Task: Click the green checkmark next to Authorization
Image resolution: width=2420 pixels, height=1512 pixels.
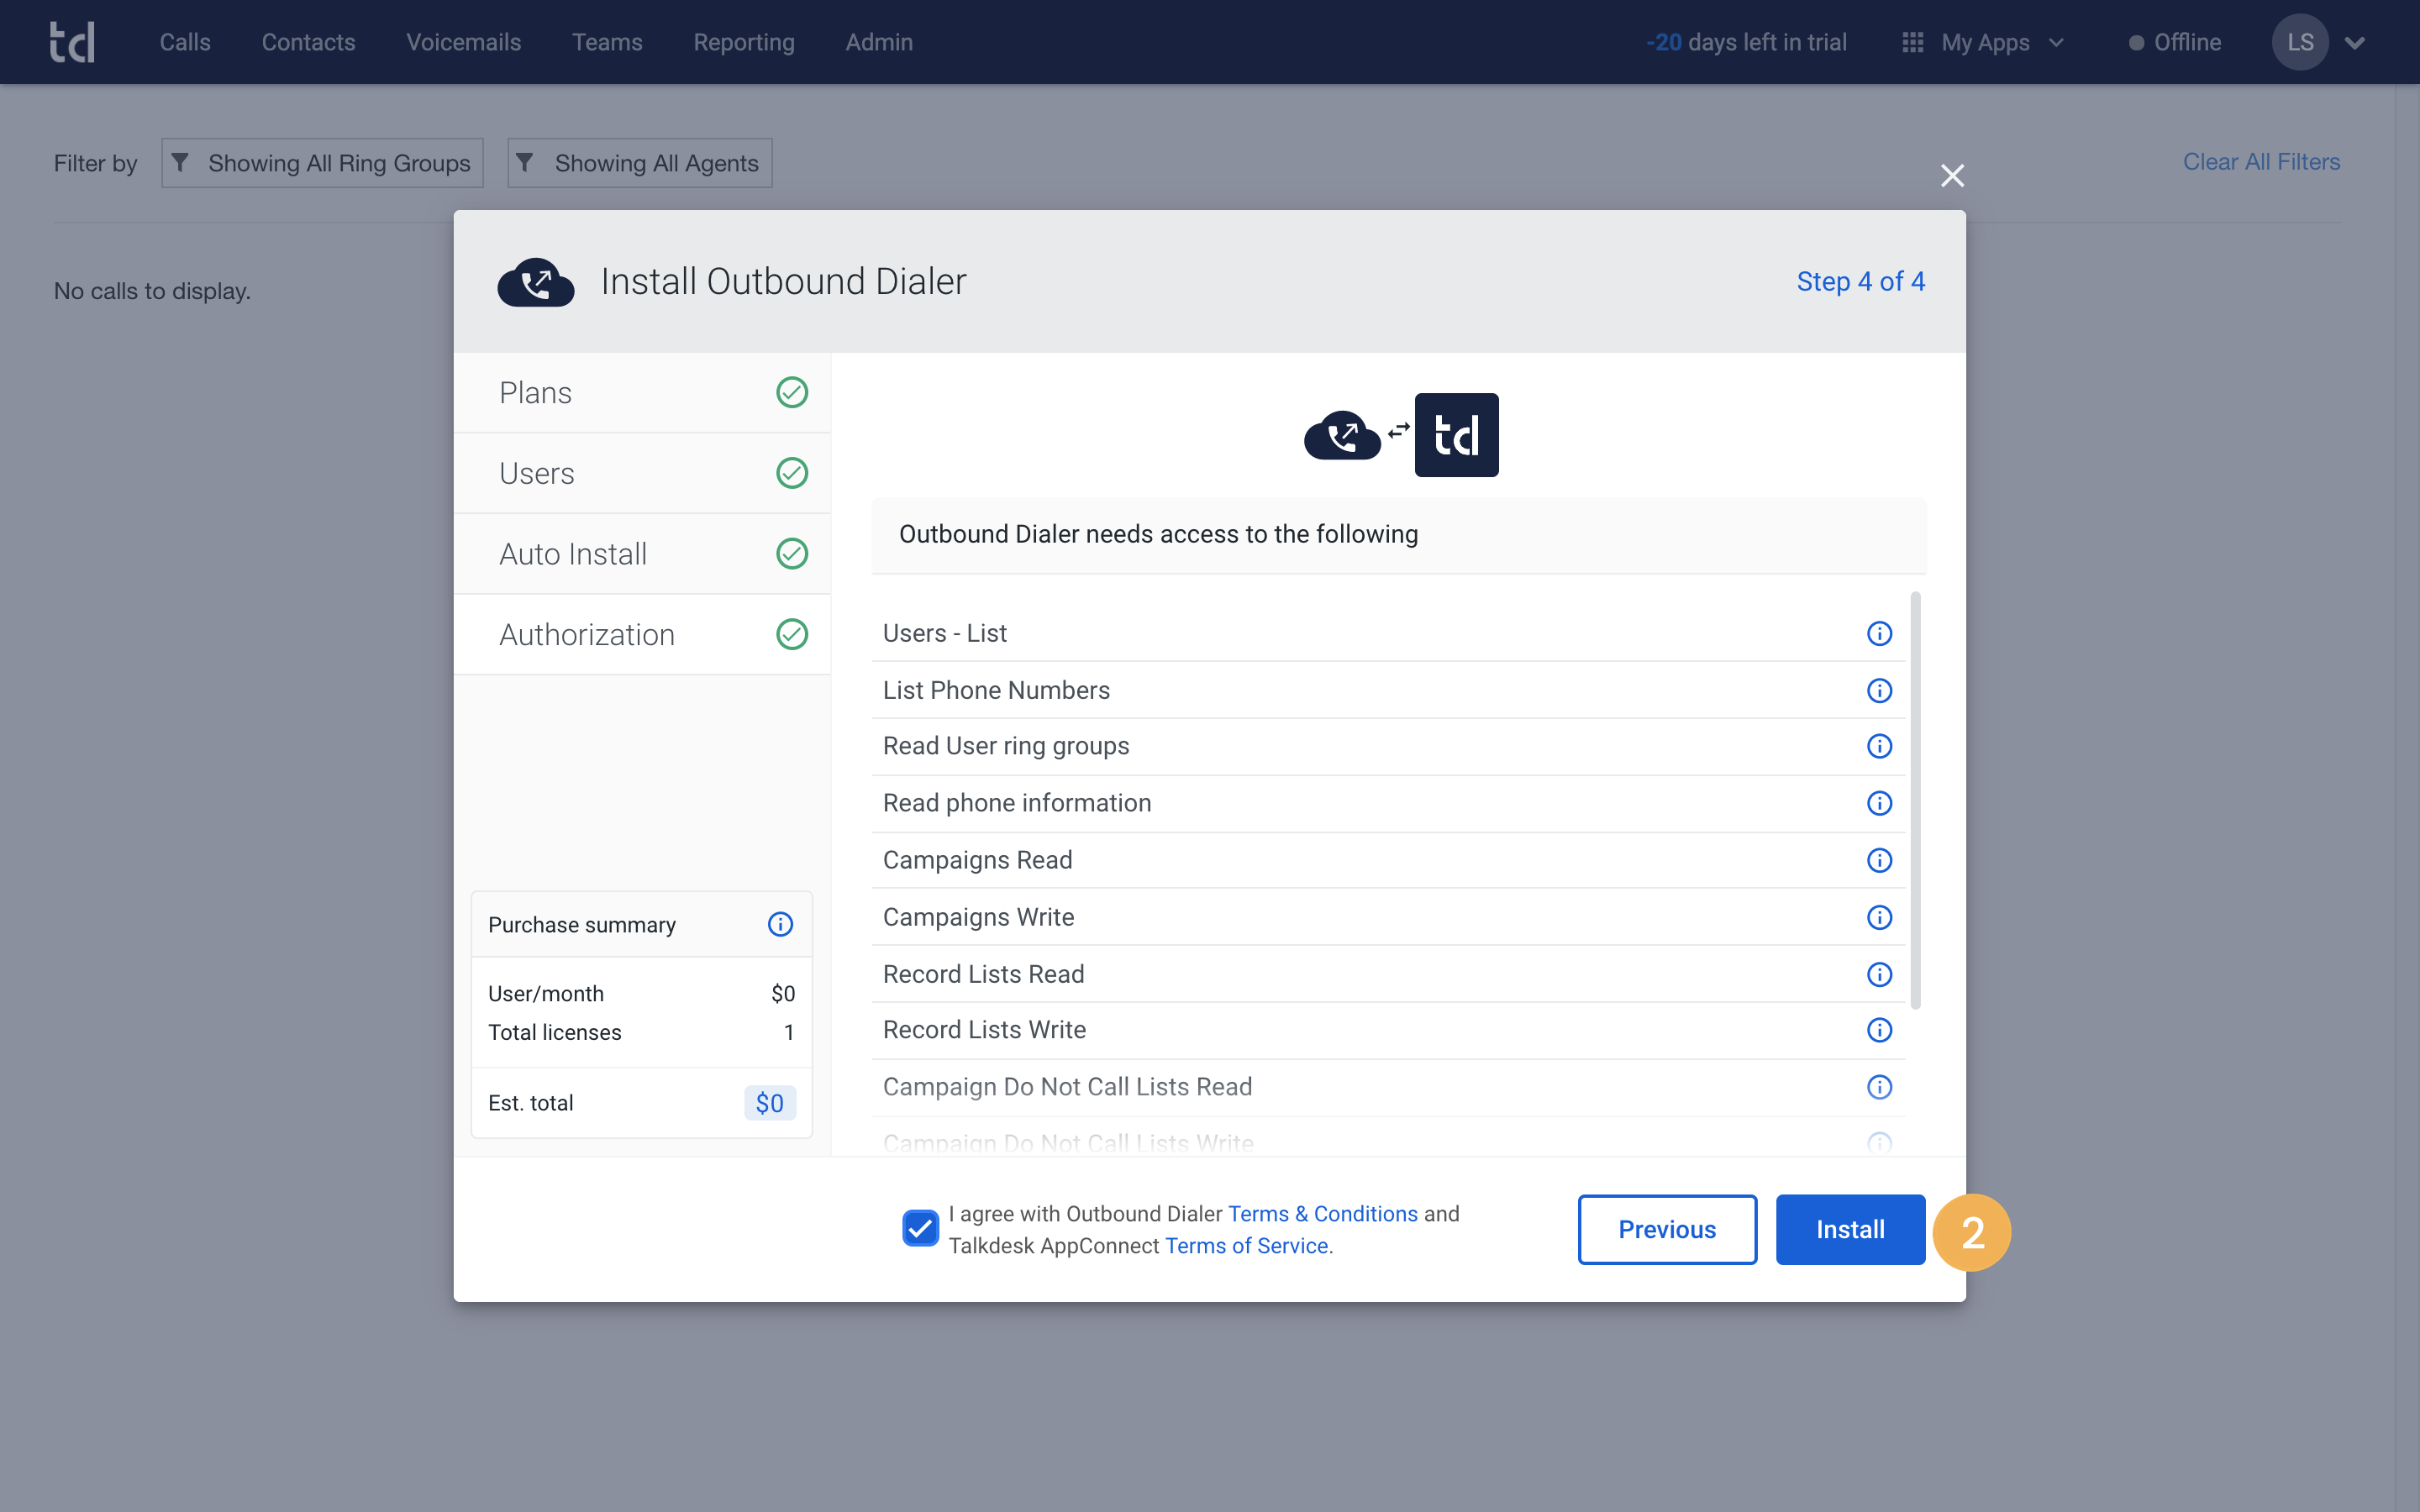Action: pos(792,635)
